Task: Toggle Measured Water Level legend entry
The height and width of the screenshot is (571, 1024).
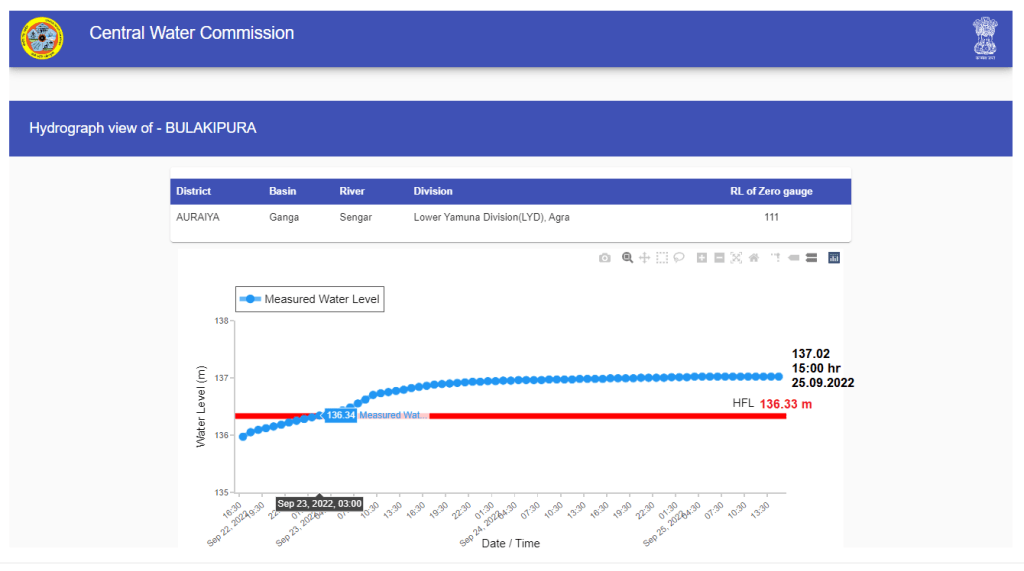Action: 309,299
